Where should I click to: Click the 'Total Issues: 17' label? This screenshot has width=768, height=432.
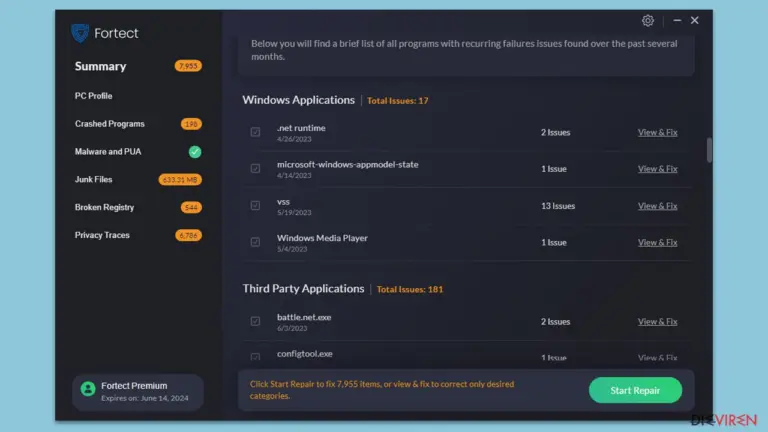(398, 101)
